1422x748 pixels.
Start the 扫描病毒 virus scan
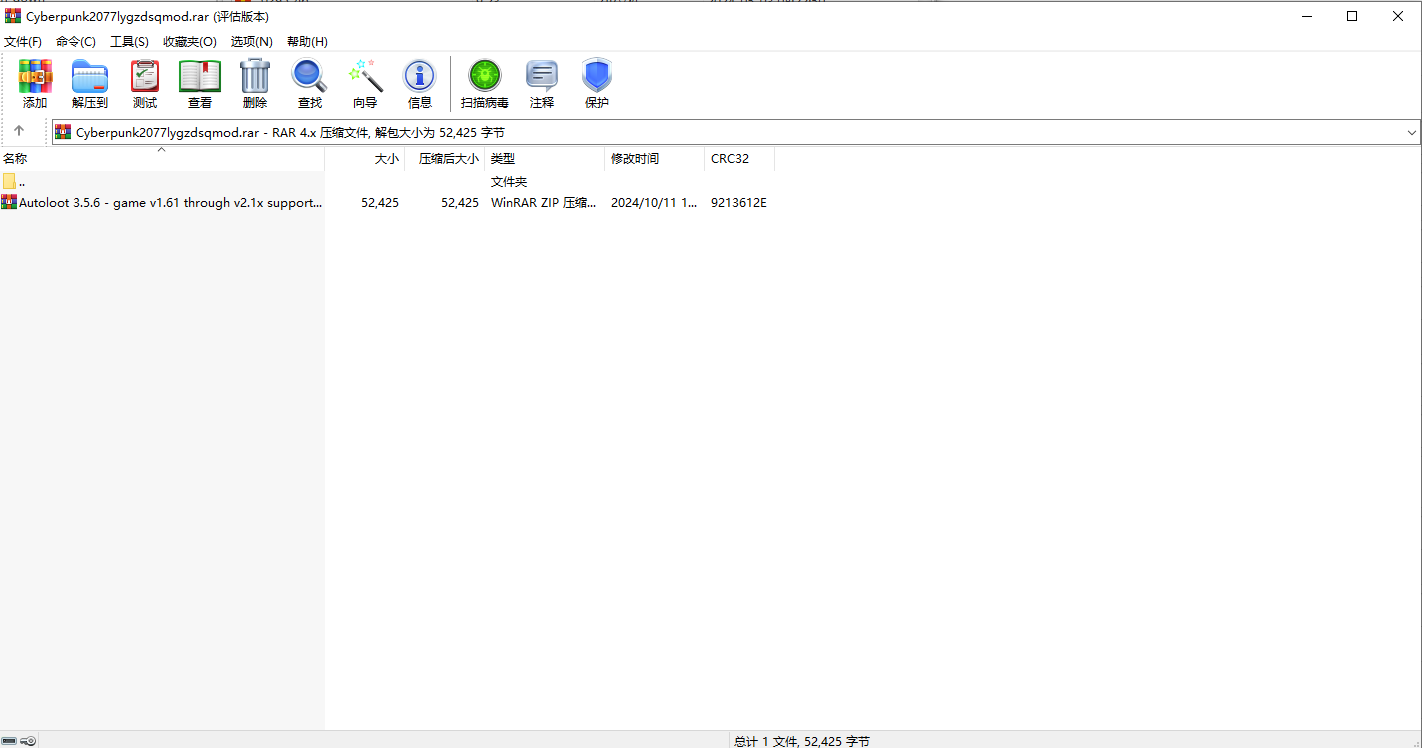click(485, 83)
